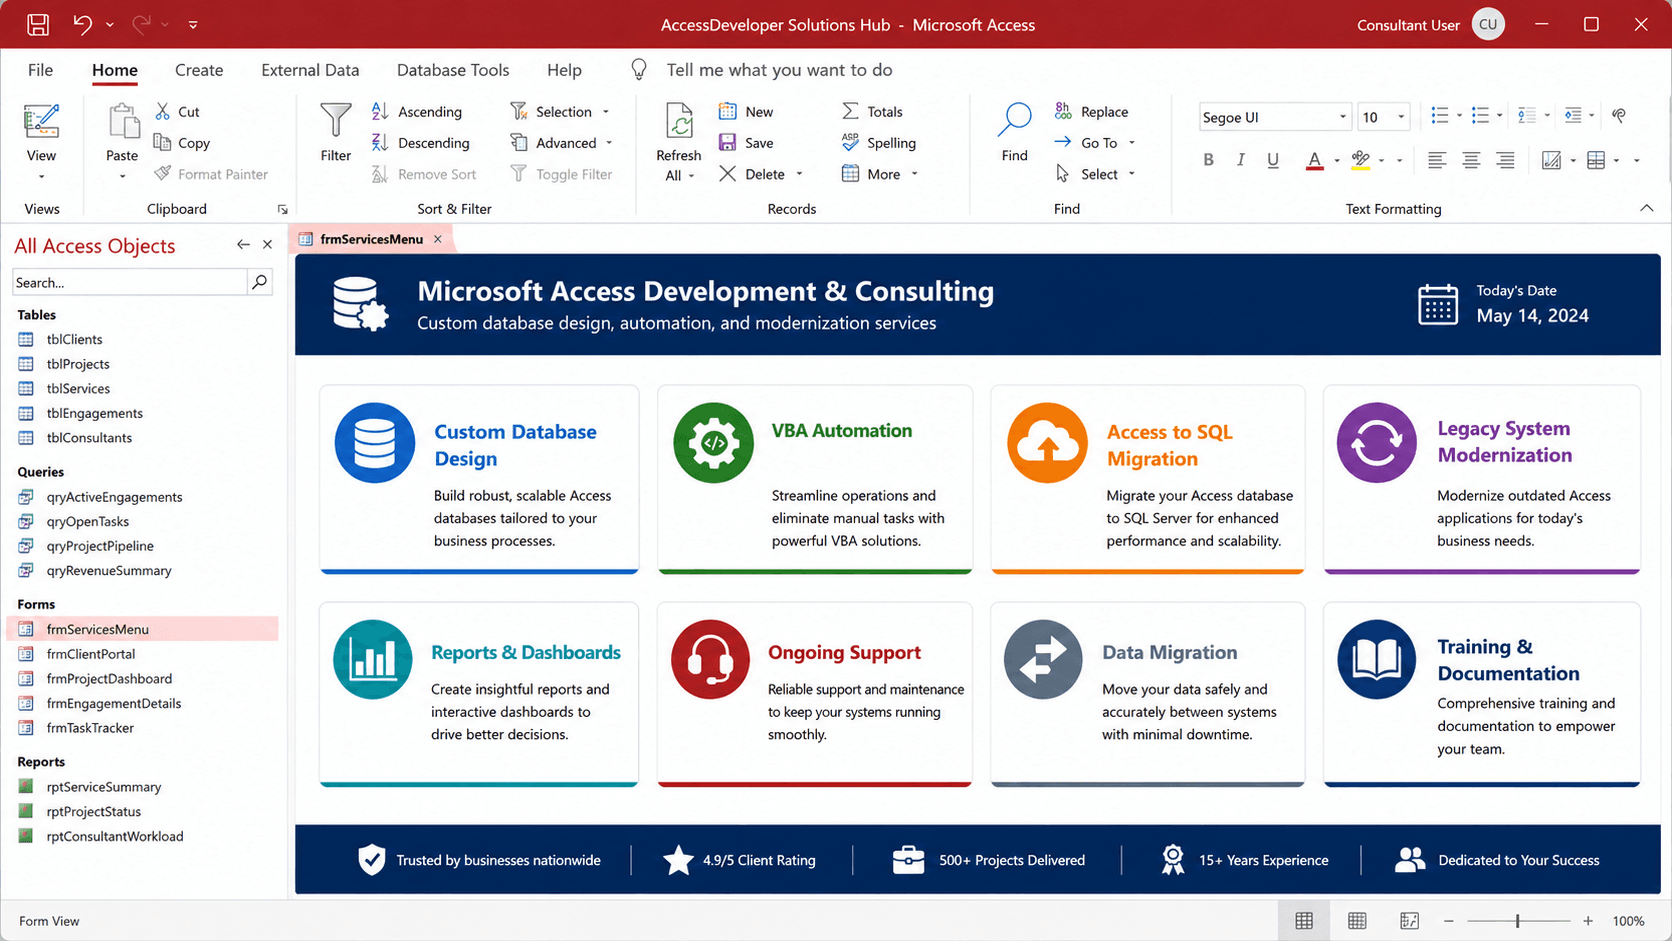Toggle Underline text formatting

[x=1272, y=160]
